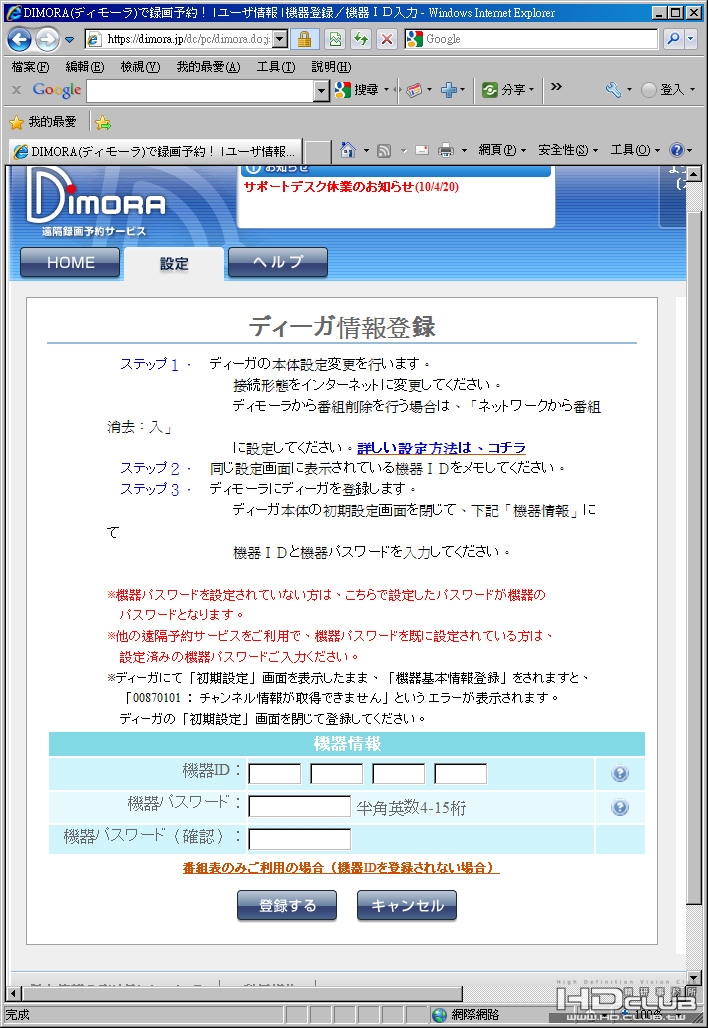The height and width of the screenshot is (1028, 708).
Task: Close the Google Toolbar with its X
Action: [x=16, y=90]
